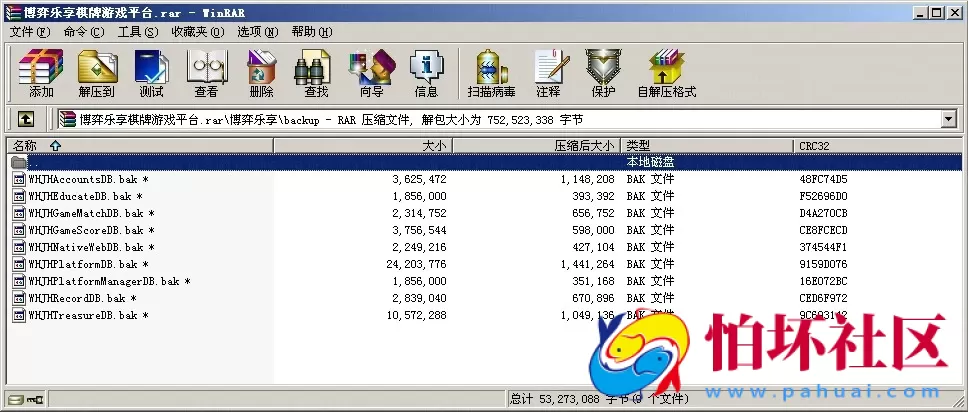Viewport: 968px width, 412px height.
Task: Click file icon of WHJHAccountsDB.bak
Action: [x=19, y=179]
